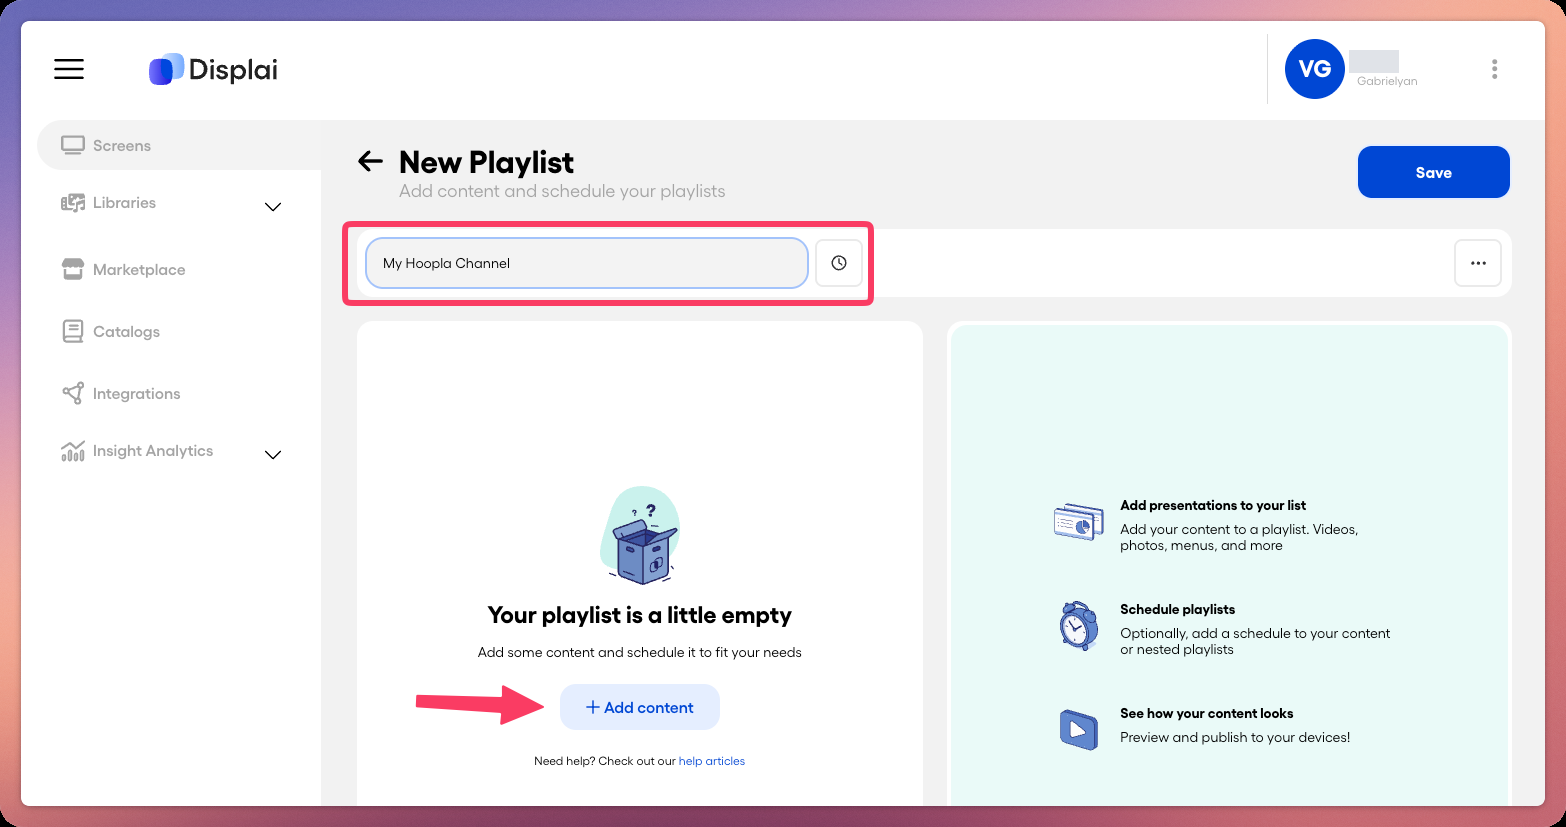Click the Schedule playlists heading

point(1177,609)
